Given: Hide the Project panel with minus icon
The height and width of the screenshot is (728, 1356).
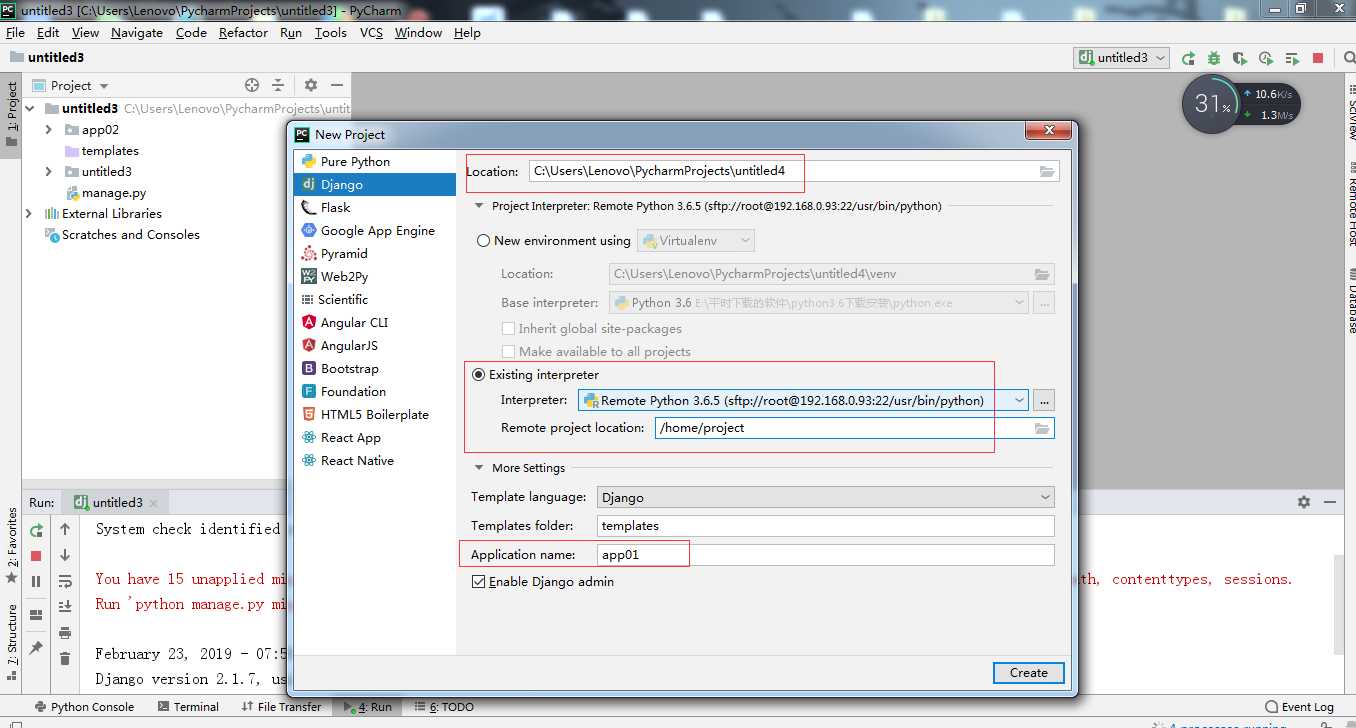Looking at the screenshot, I should tap(337, 85).
